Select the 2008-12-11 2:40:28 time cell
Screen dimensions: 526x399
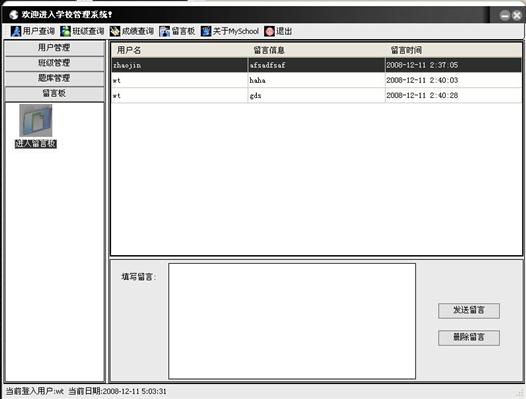click(x=454, y=95)
